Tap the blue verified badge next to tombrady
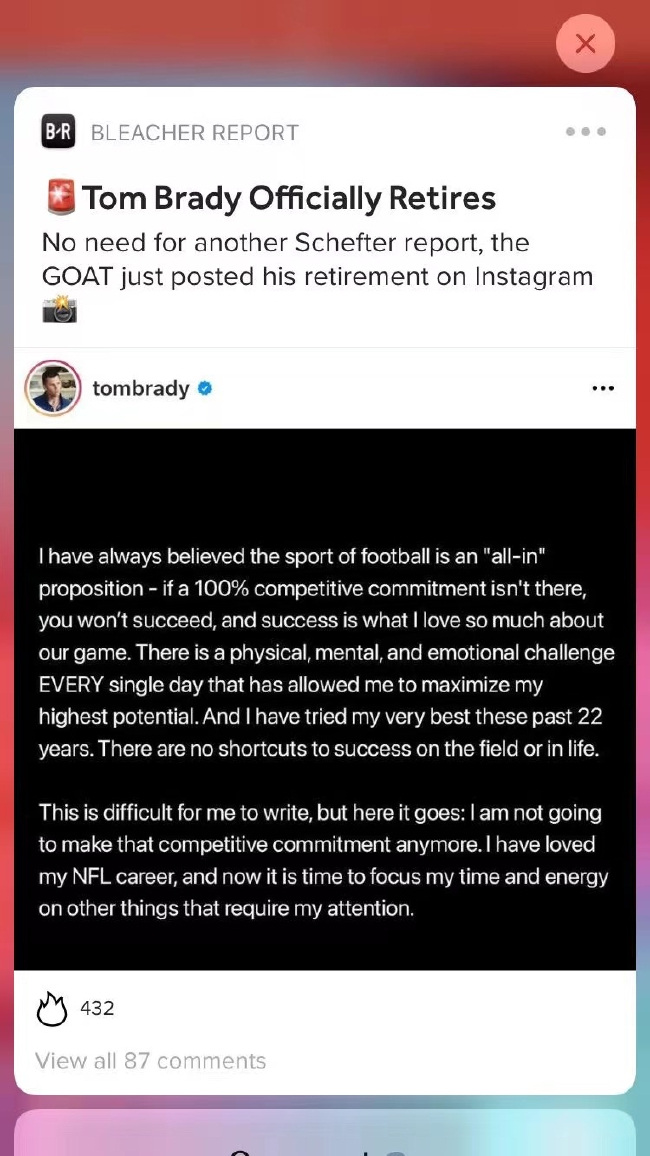 pyautogui.click(x=205, y=388)
